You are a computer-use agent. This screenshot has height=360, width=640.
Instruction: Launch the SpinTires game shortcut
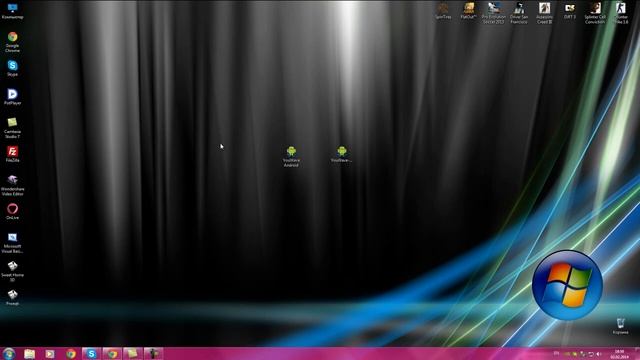click(x=443, y=11)
